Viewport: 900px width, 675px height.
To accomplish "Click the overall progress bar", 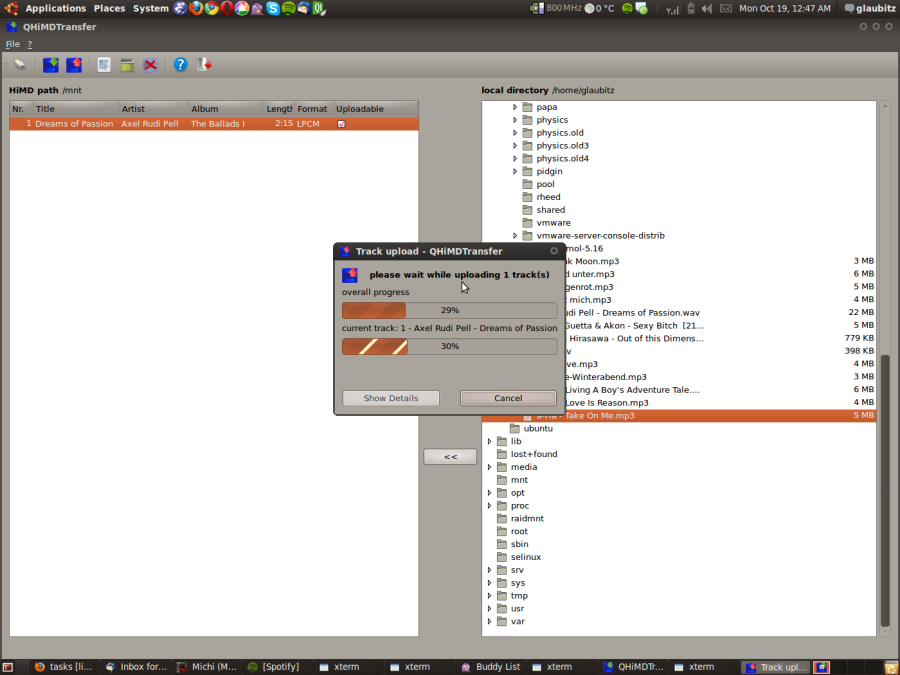I will point(449,311).
